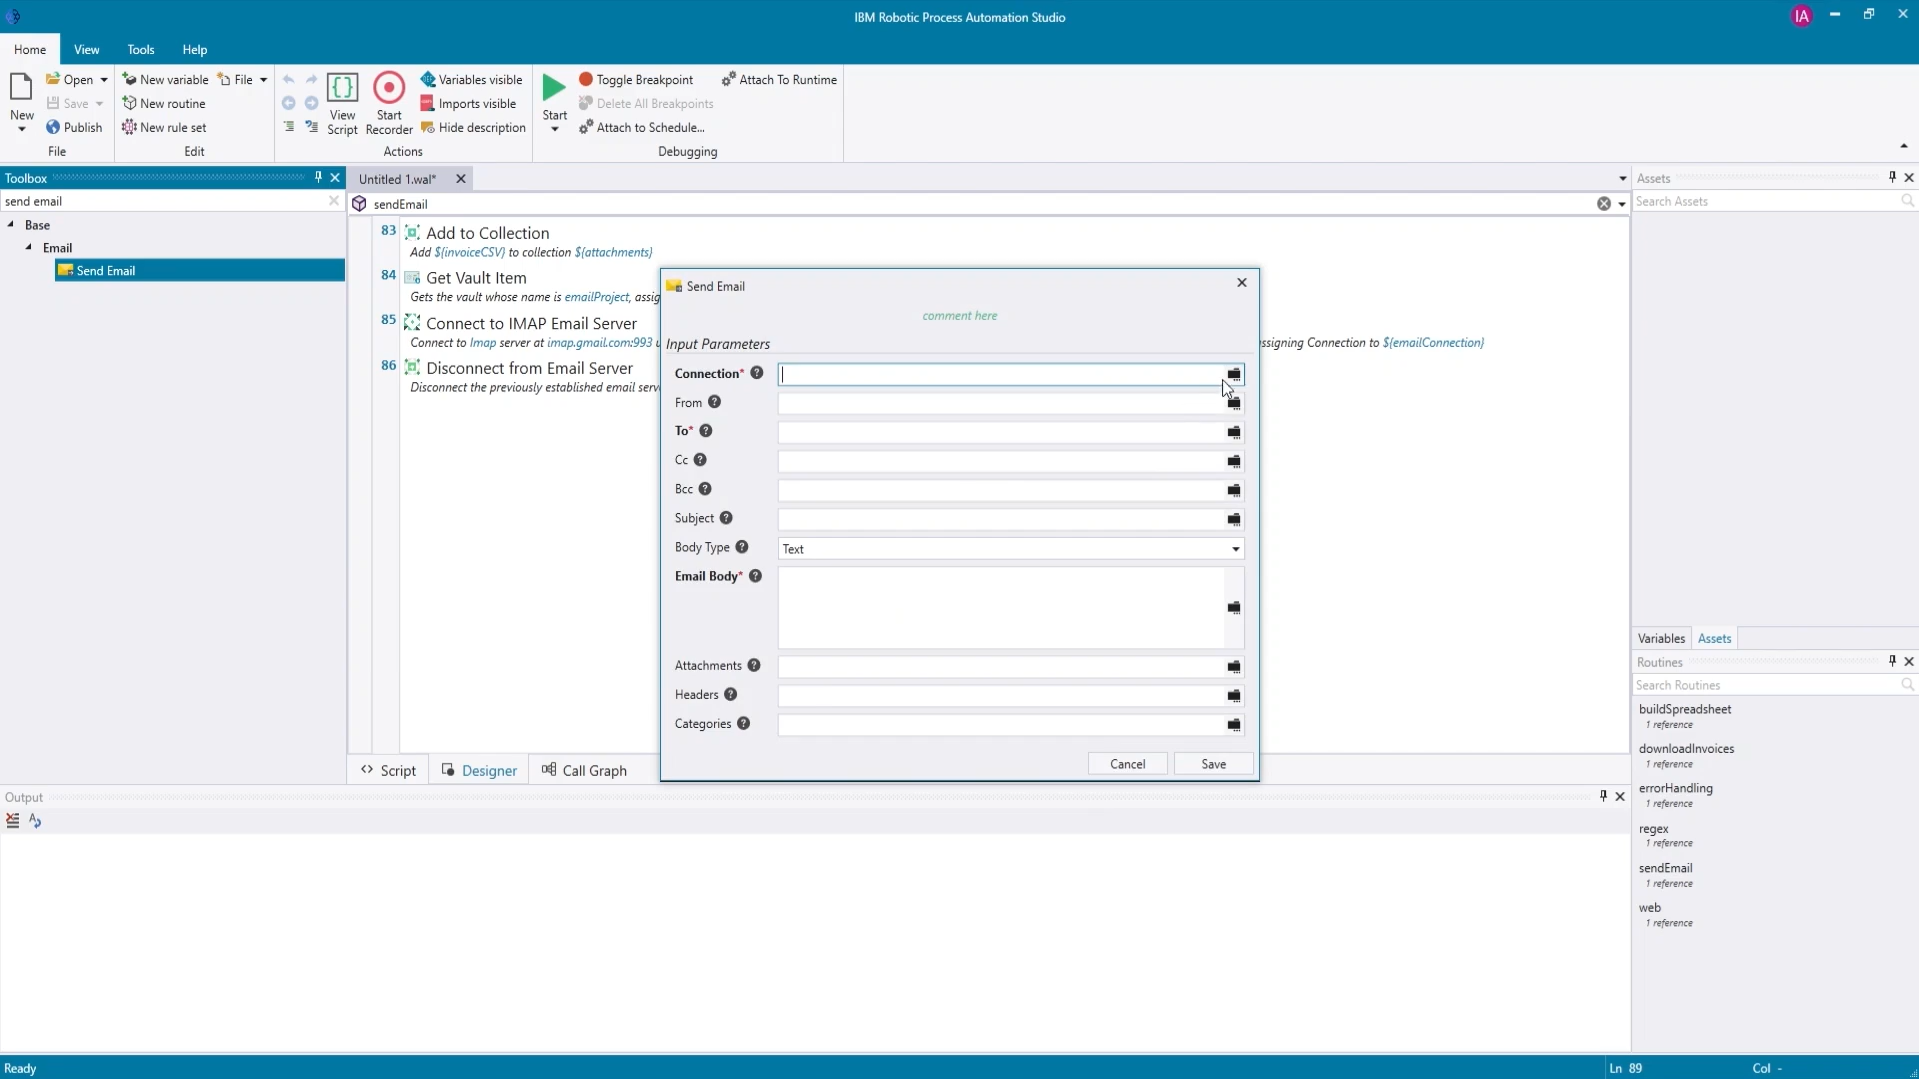1919x1079 pixels.
Task: Toggle Variables visible option
Action: (471, 80)
